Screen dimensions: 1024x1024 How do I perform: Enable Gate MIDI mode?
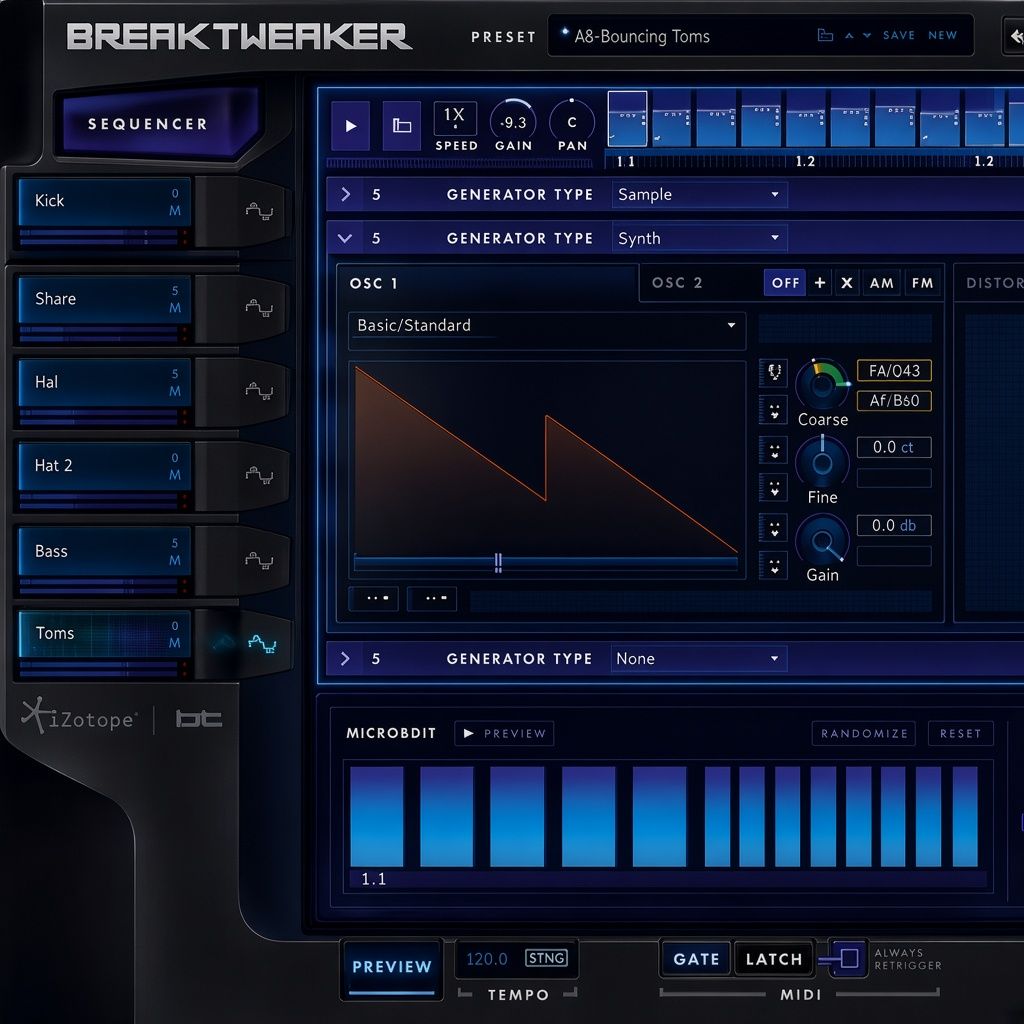tap(696, 959)
